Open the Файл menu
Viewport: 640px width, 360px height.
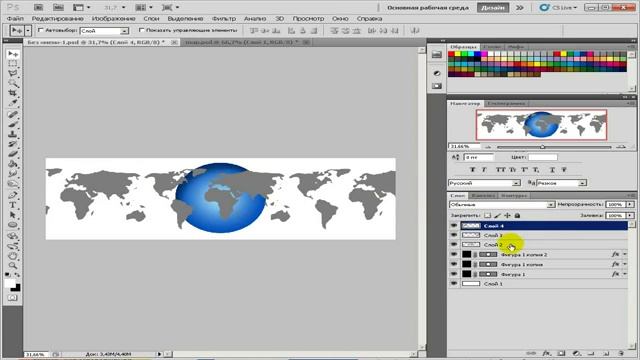coord(15,18)
